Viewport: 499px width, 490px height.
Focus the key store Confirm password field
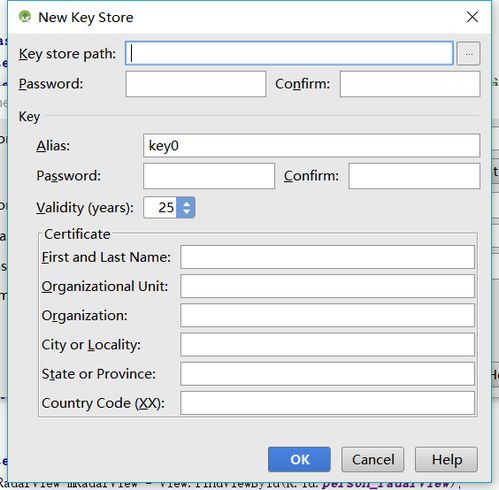tap(410, 84)
